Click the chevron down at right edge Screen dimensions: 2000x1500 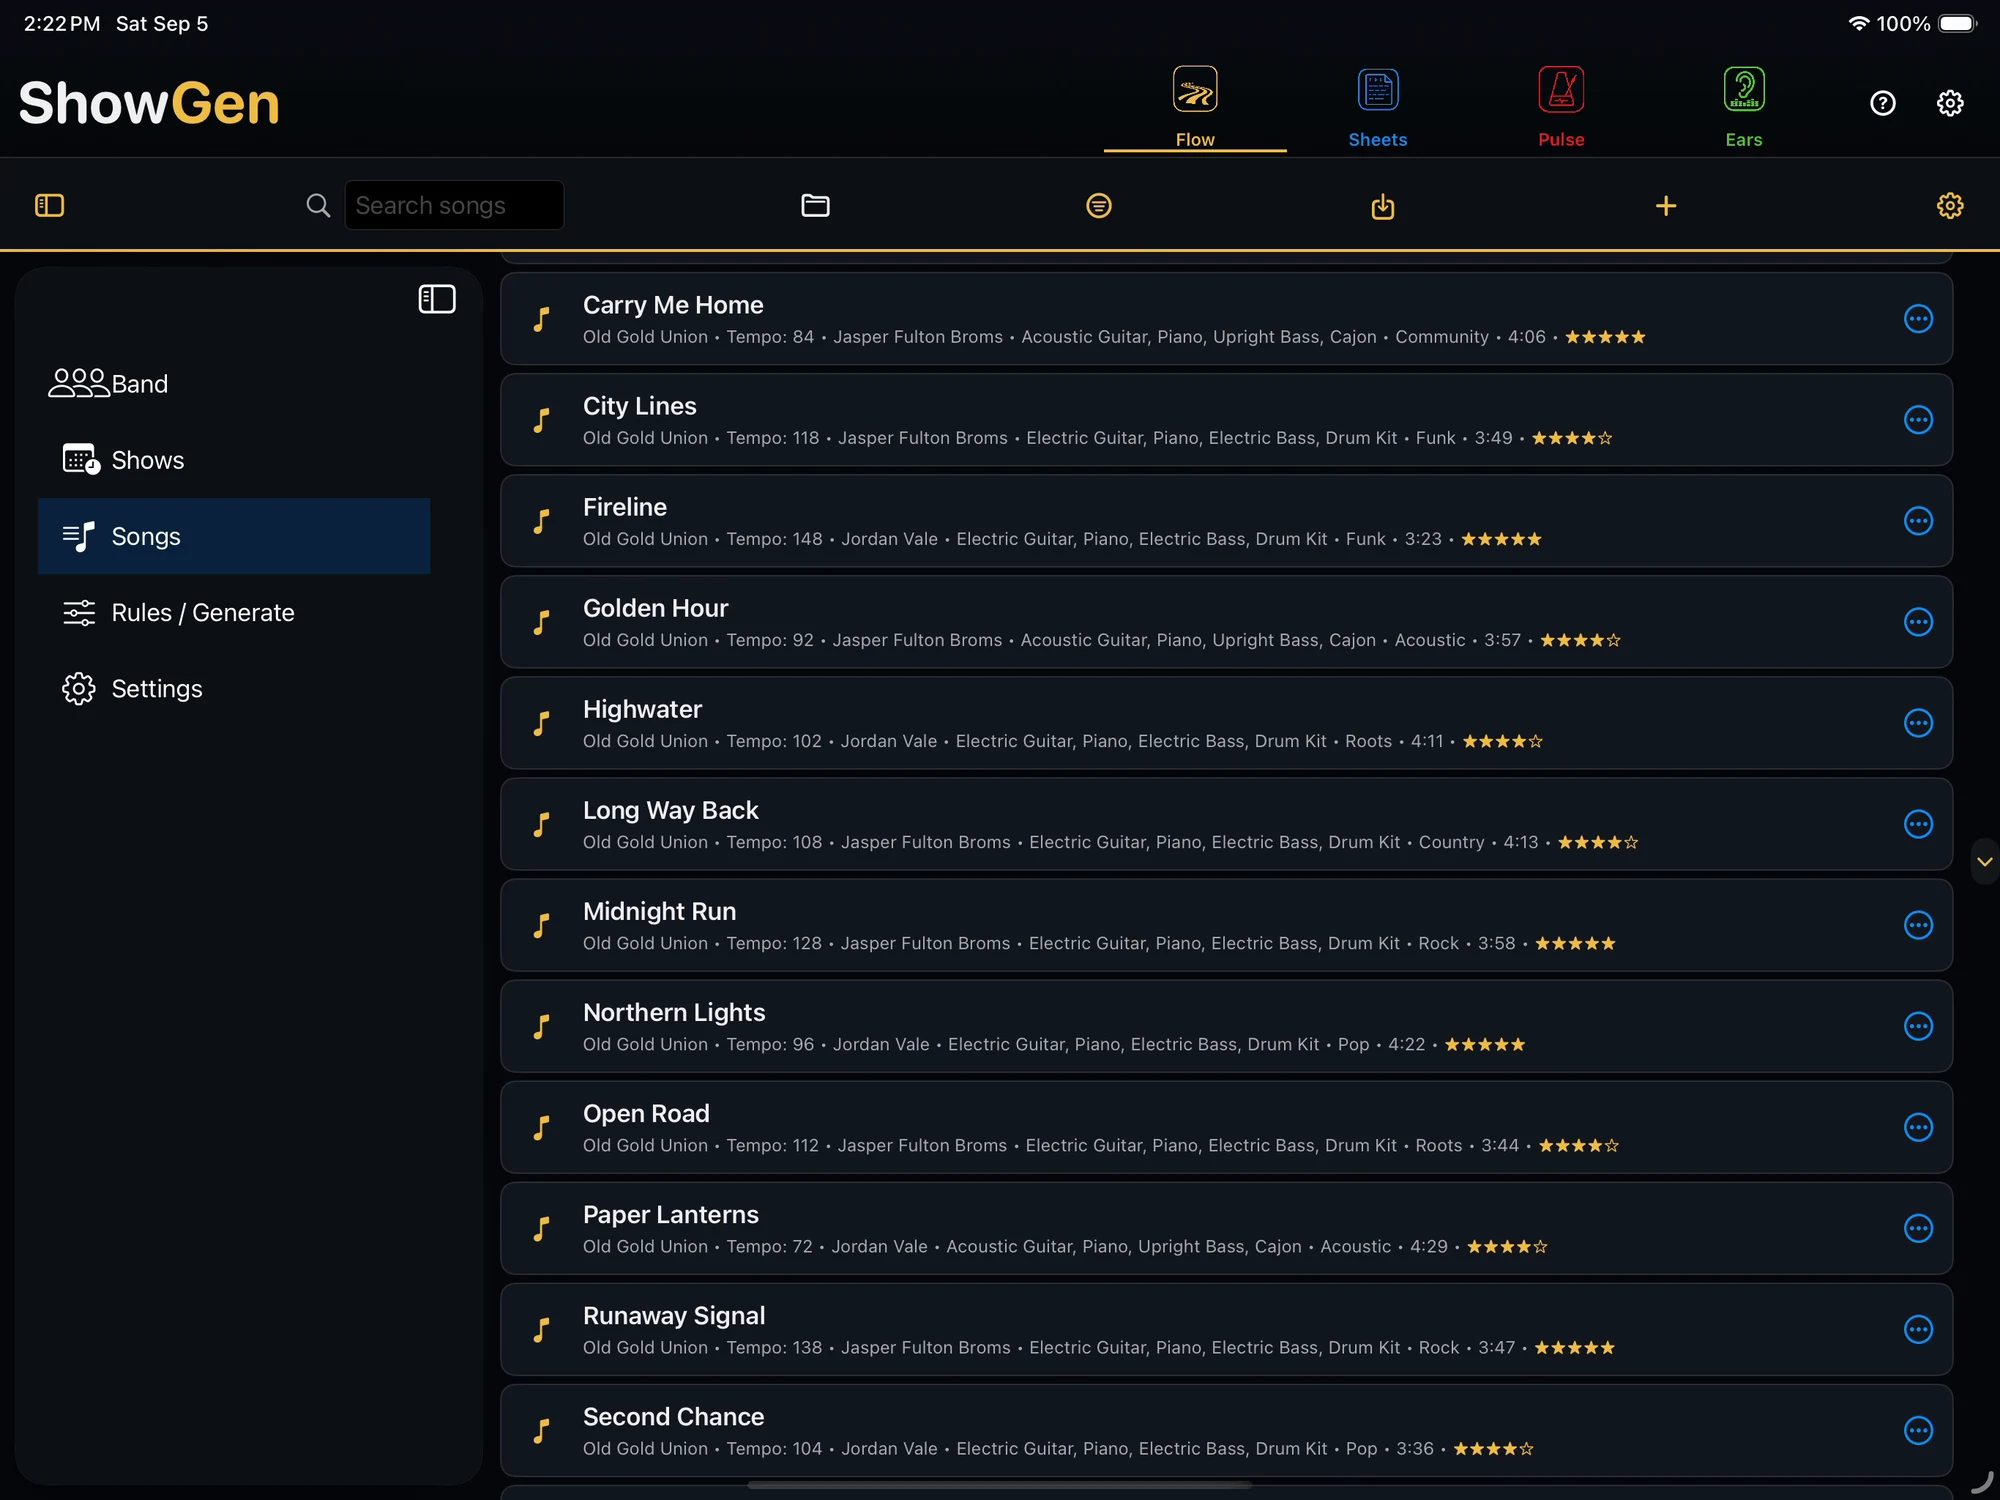tap(1985, 861)
